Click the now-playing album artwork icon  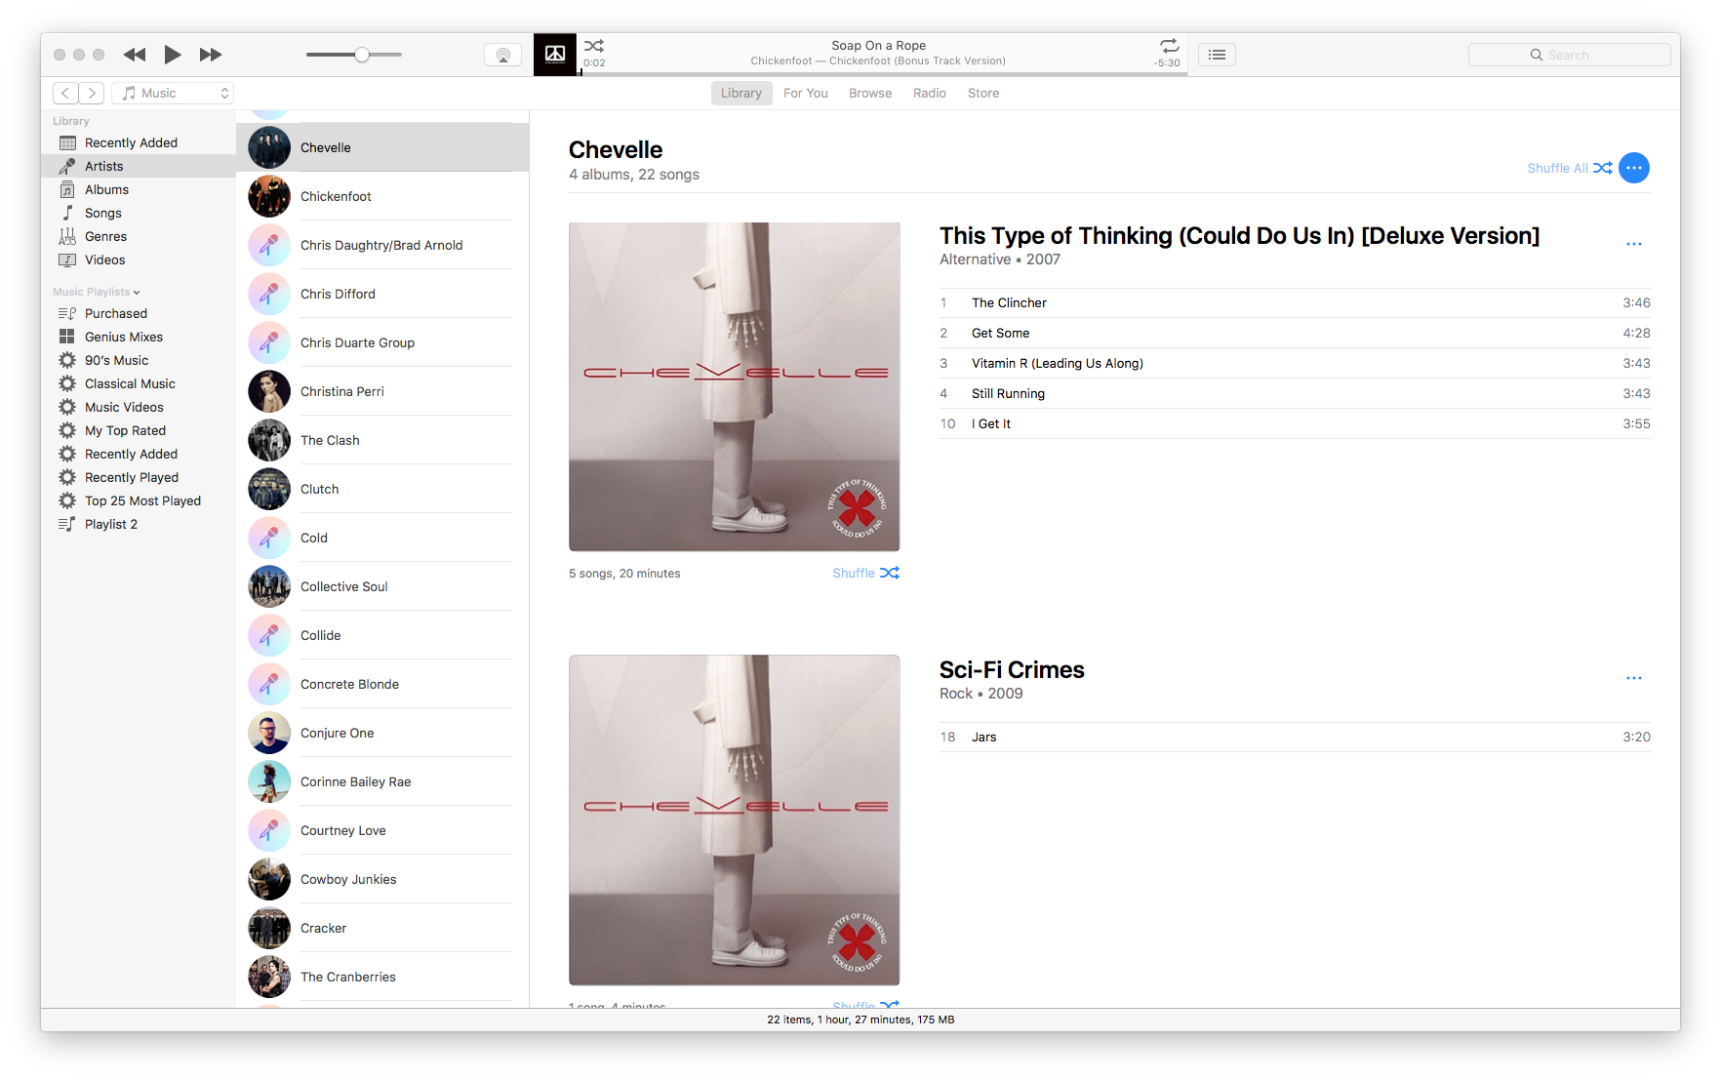[555, 54]
